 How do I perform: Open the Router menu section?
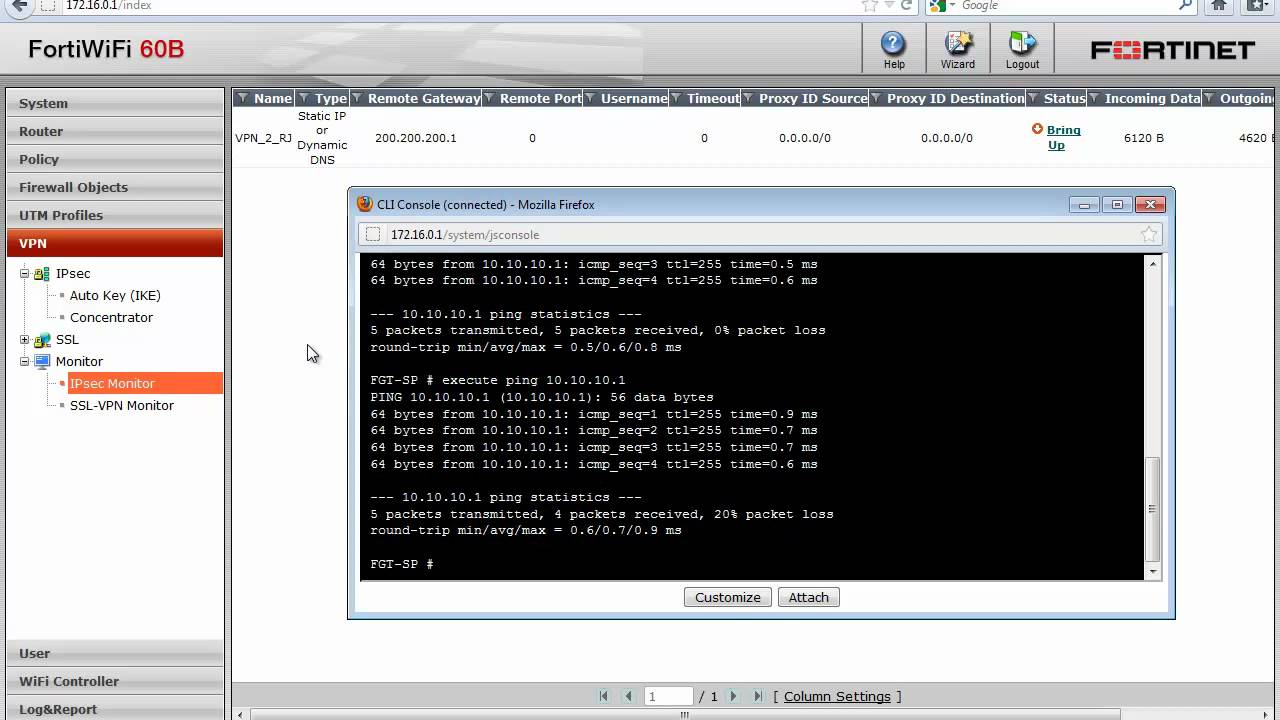(115, 131)
